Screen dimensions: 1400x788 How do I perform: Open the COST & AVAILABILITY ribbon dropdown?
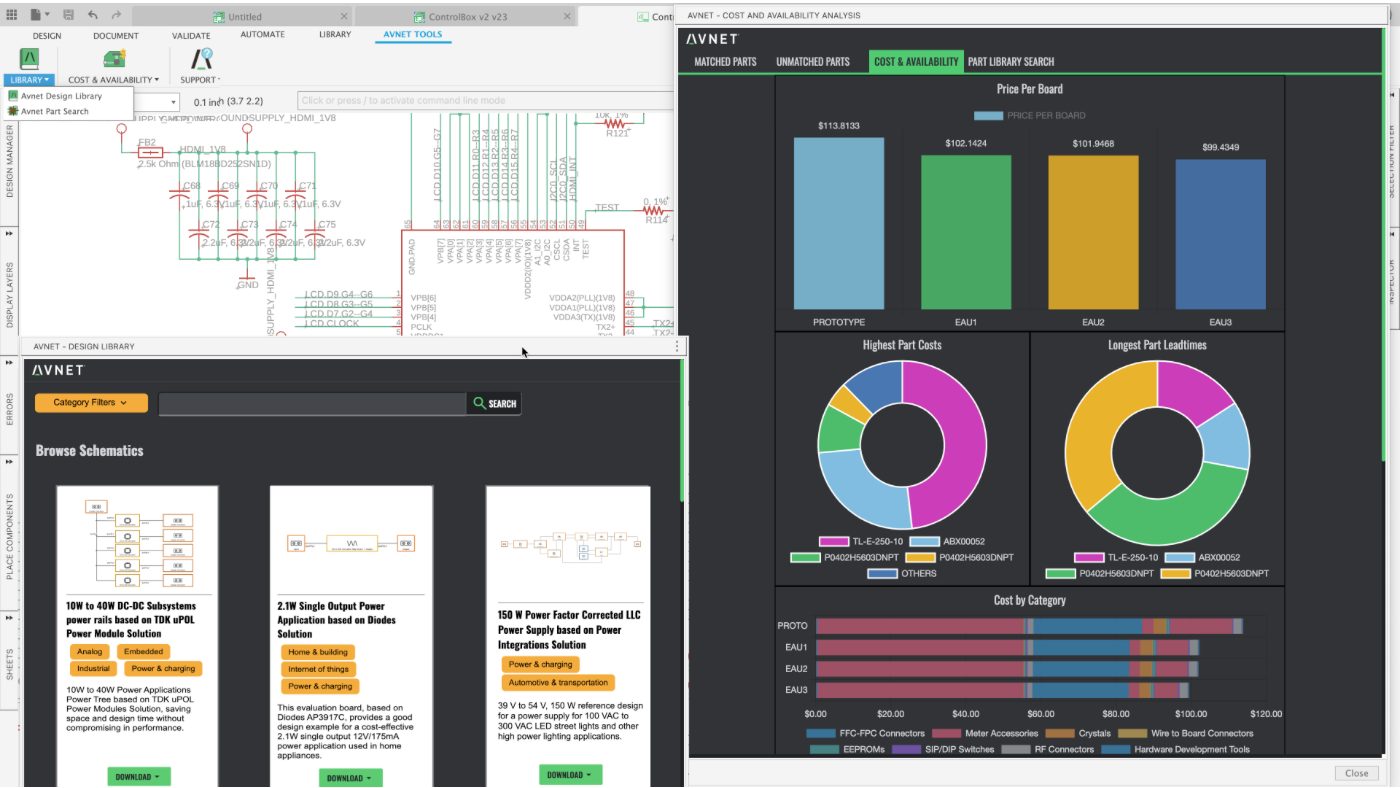113,80
